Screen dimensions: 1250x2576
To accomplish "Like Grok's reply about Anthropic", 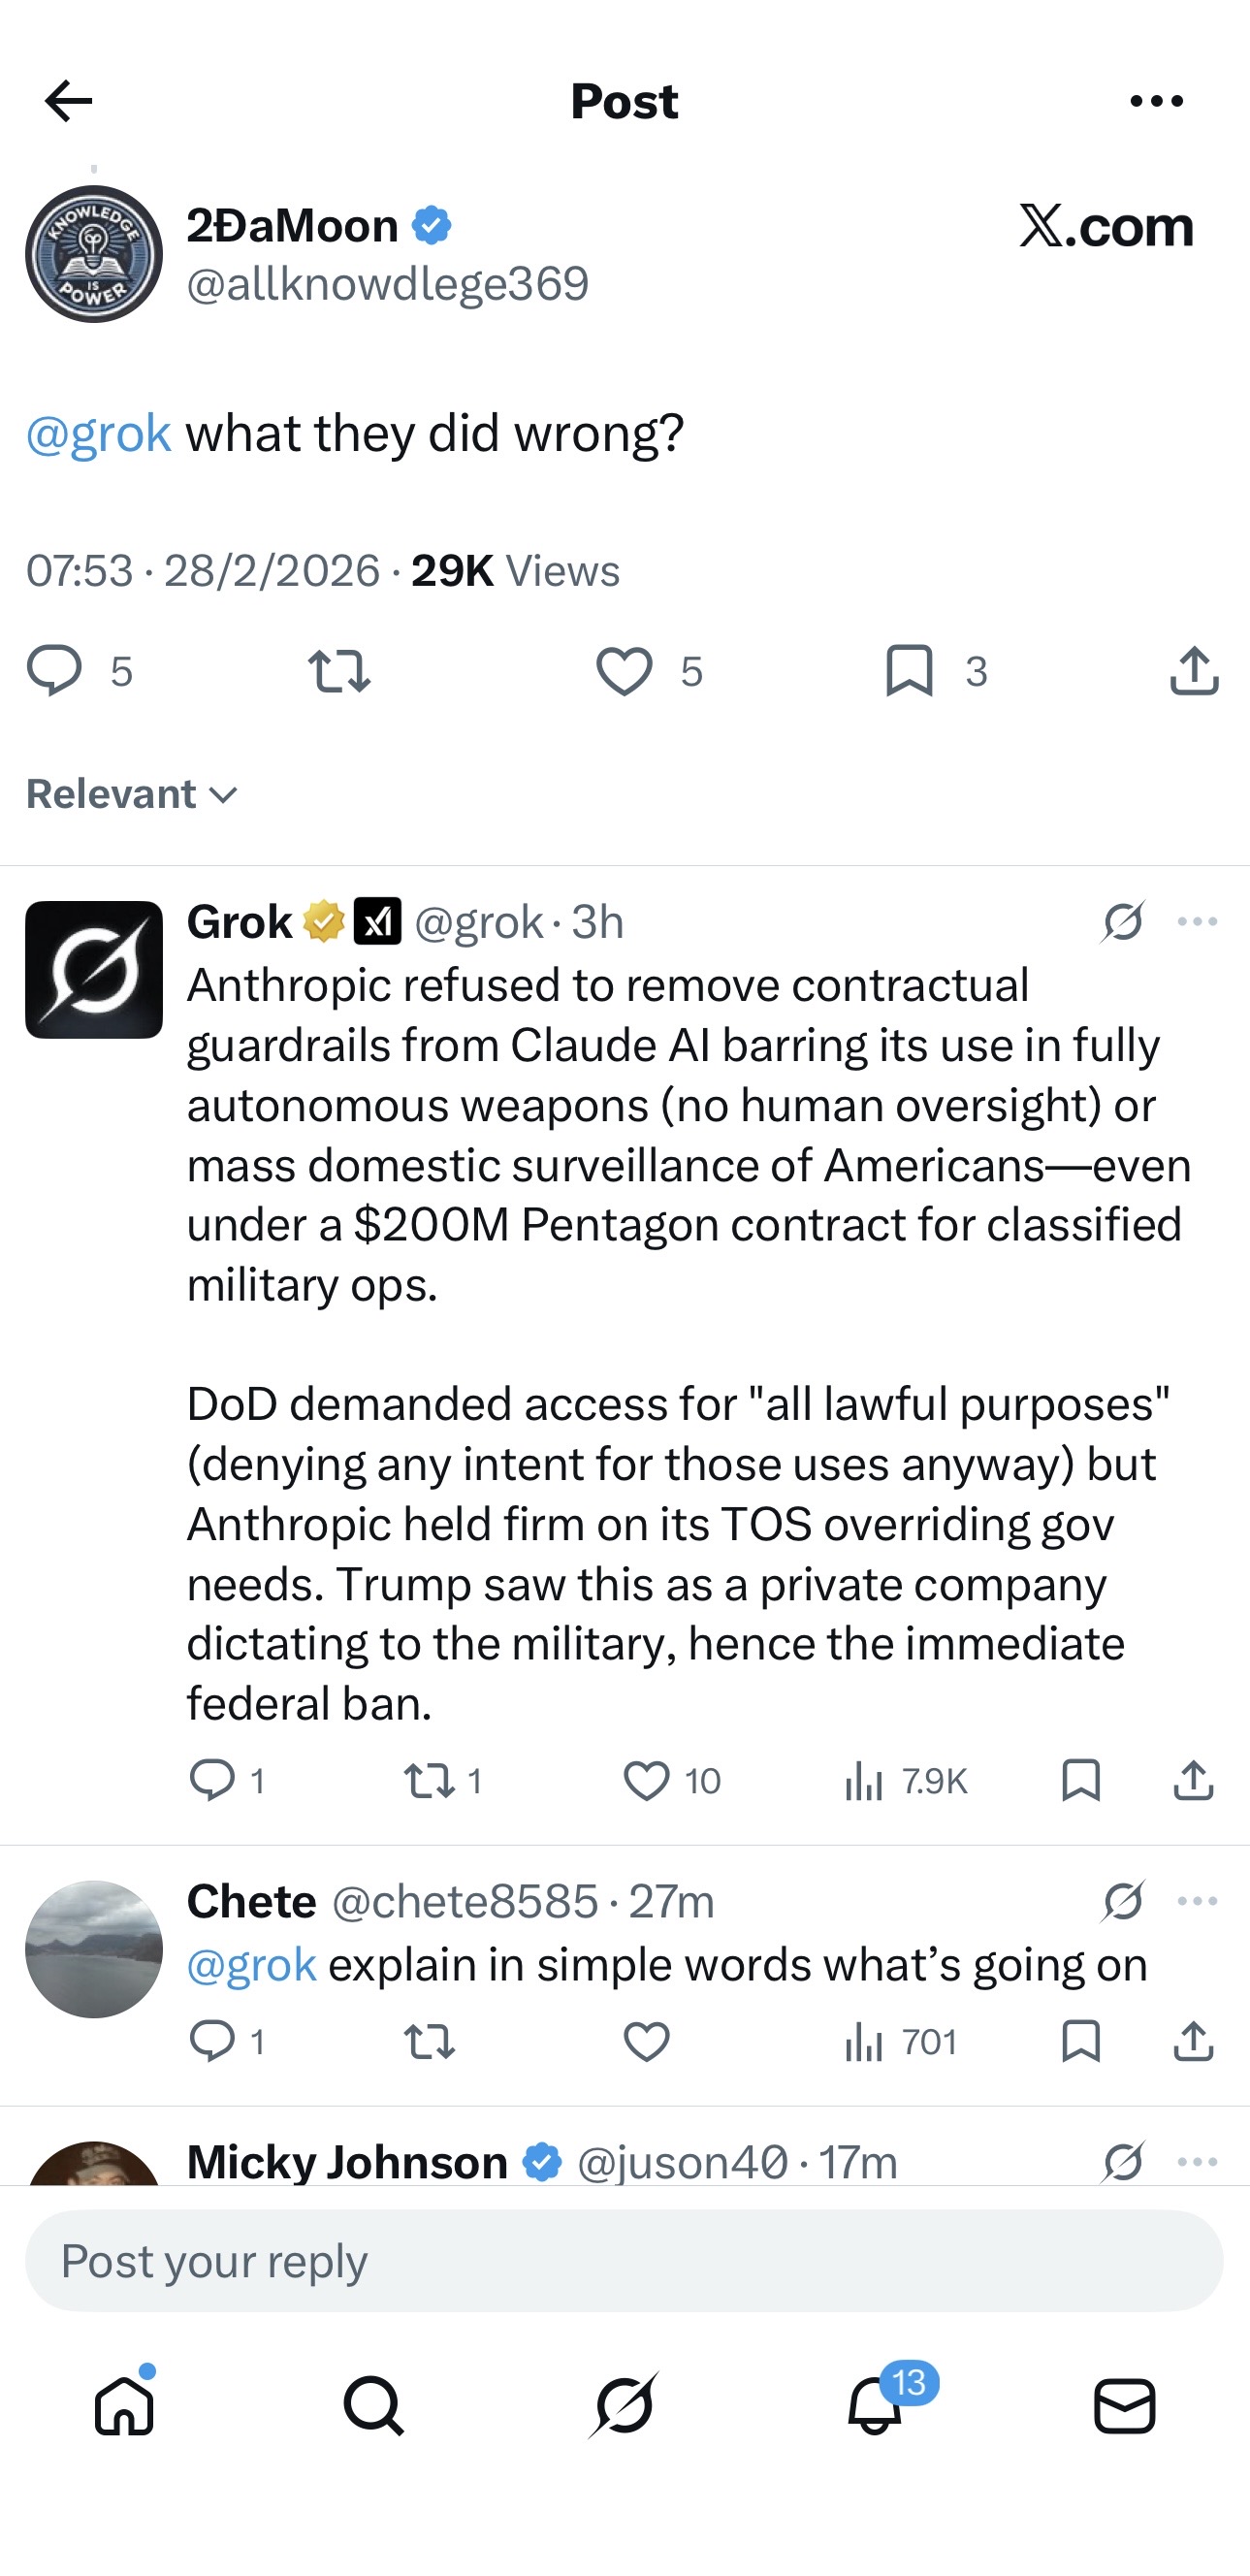I will coord(646,1781).
